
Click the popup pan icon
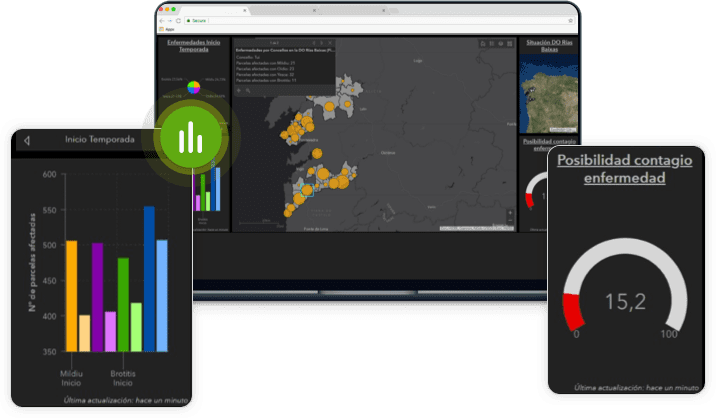[238, 90]
